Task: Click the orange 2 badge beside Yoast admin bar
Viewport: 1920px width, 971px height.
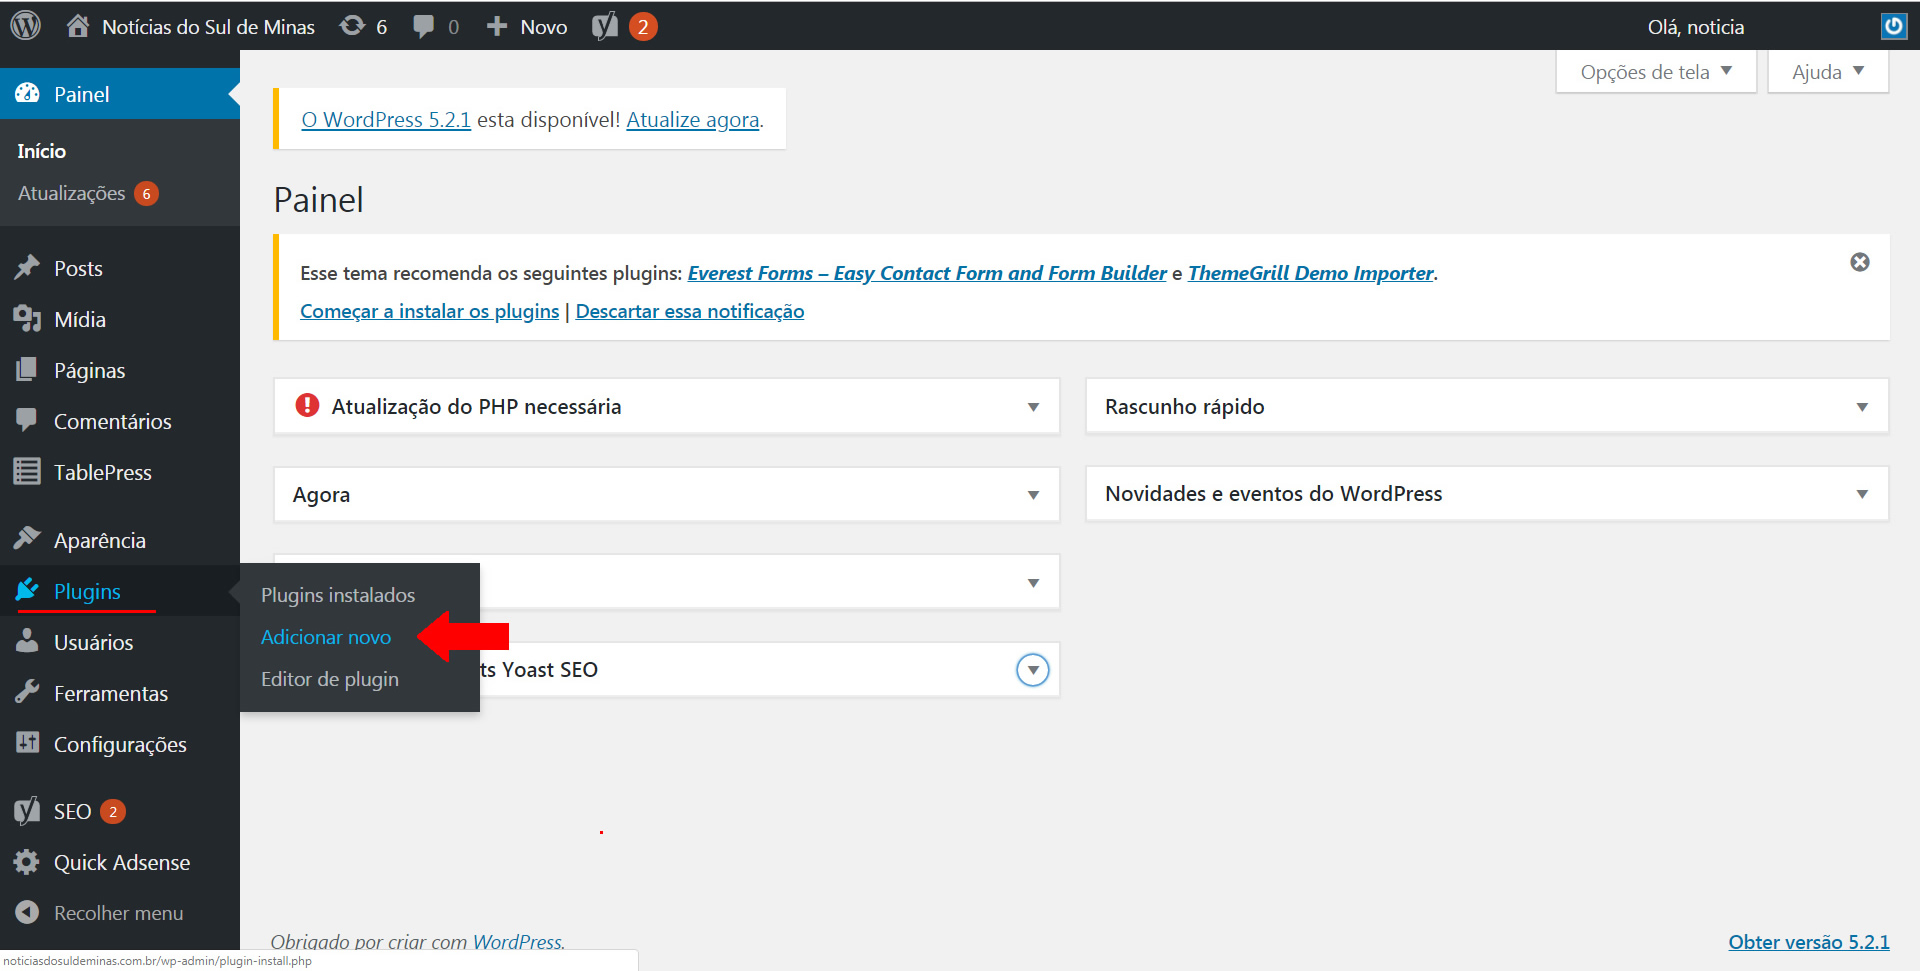Action: point(643,27)
